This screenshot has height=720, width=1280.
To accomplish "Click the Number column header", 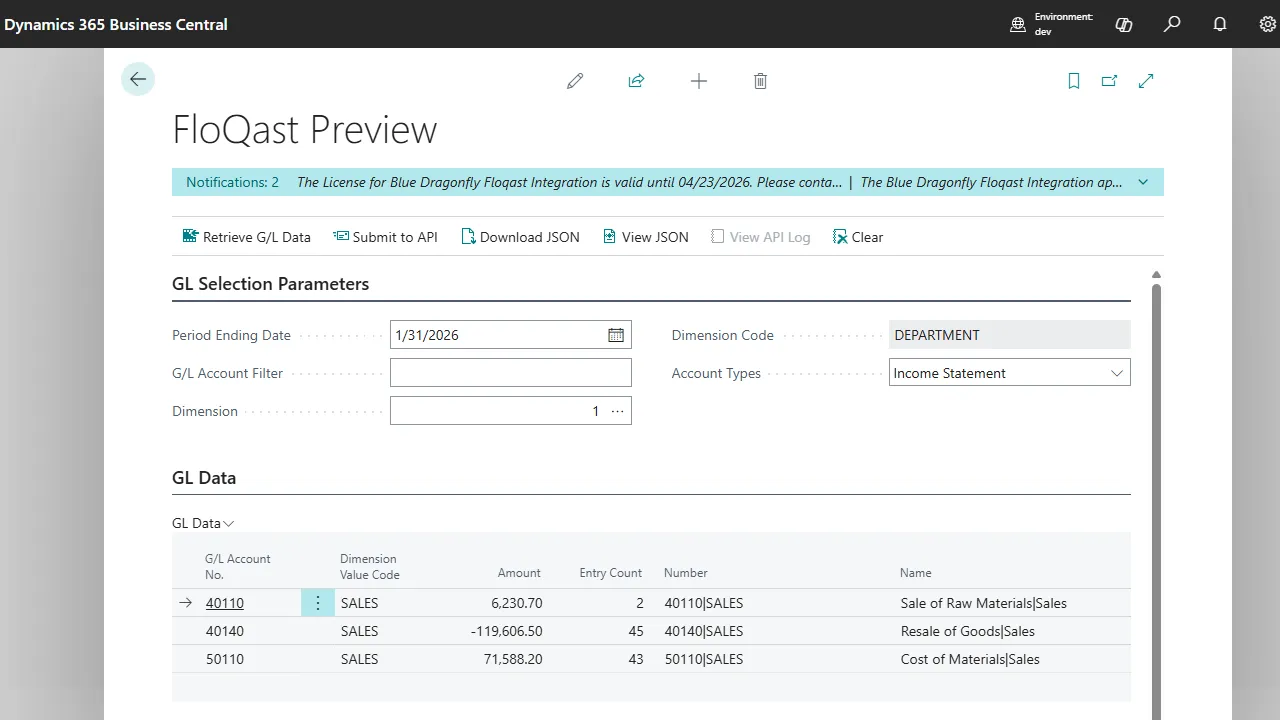I will (686, 573).
